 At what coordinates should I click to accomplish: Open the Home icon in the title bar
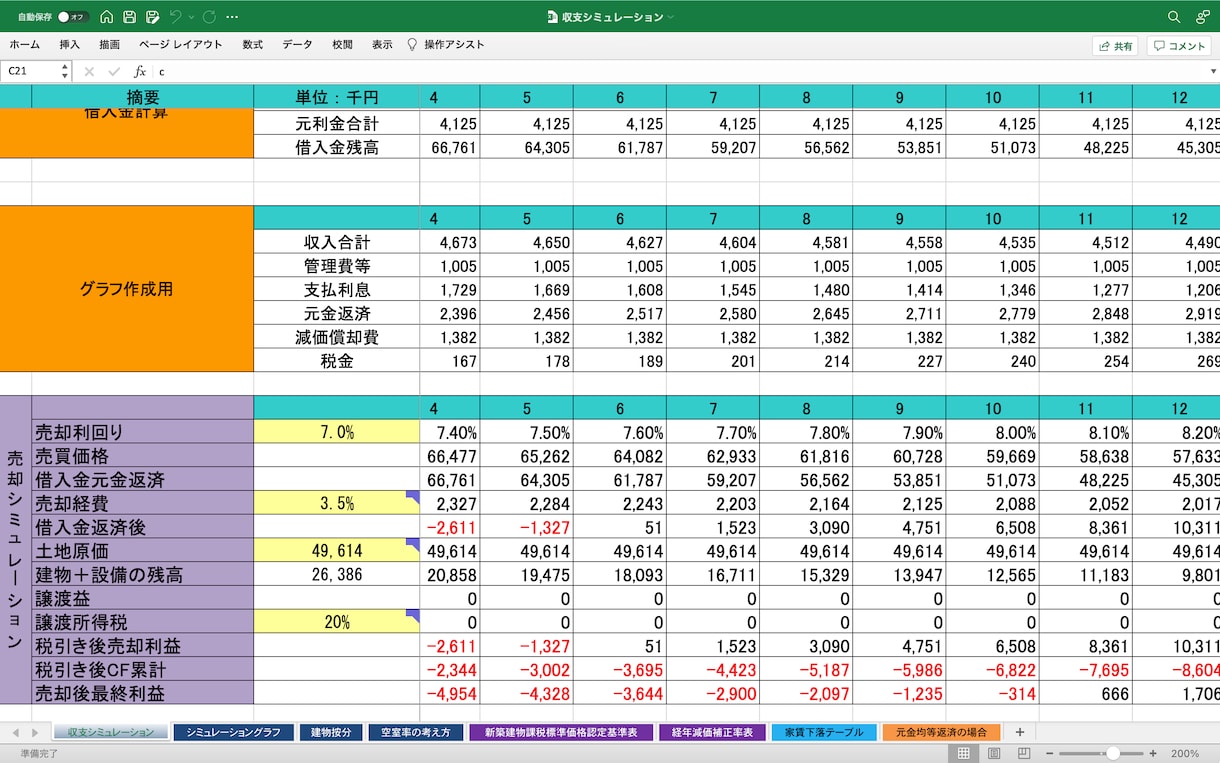point(107,17)
